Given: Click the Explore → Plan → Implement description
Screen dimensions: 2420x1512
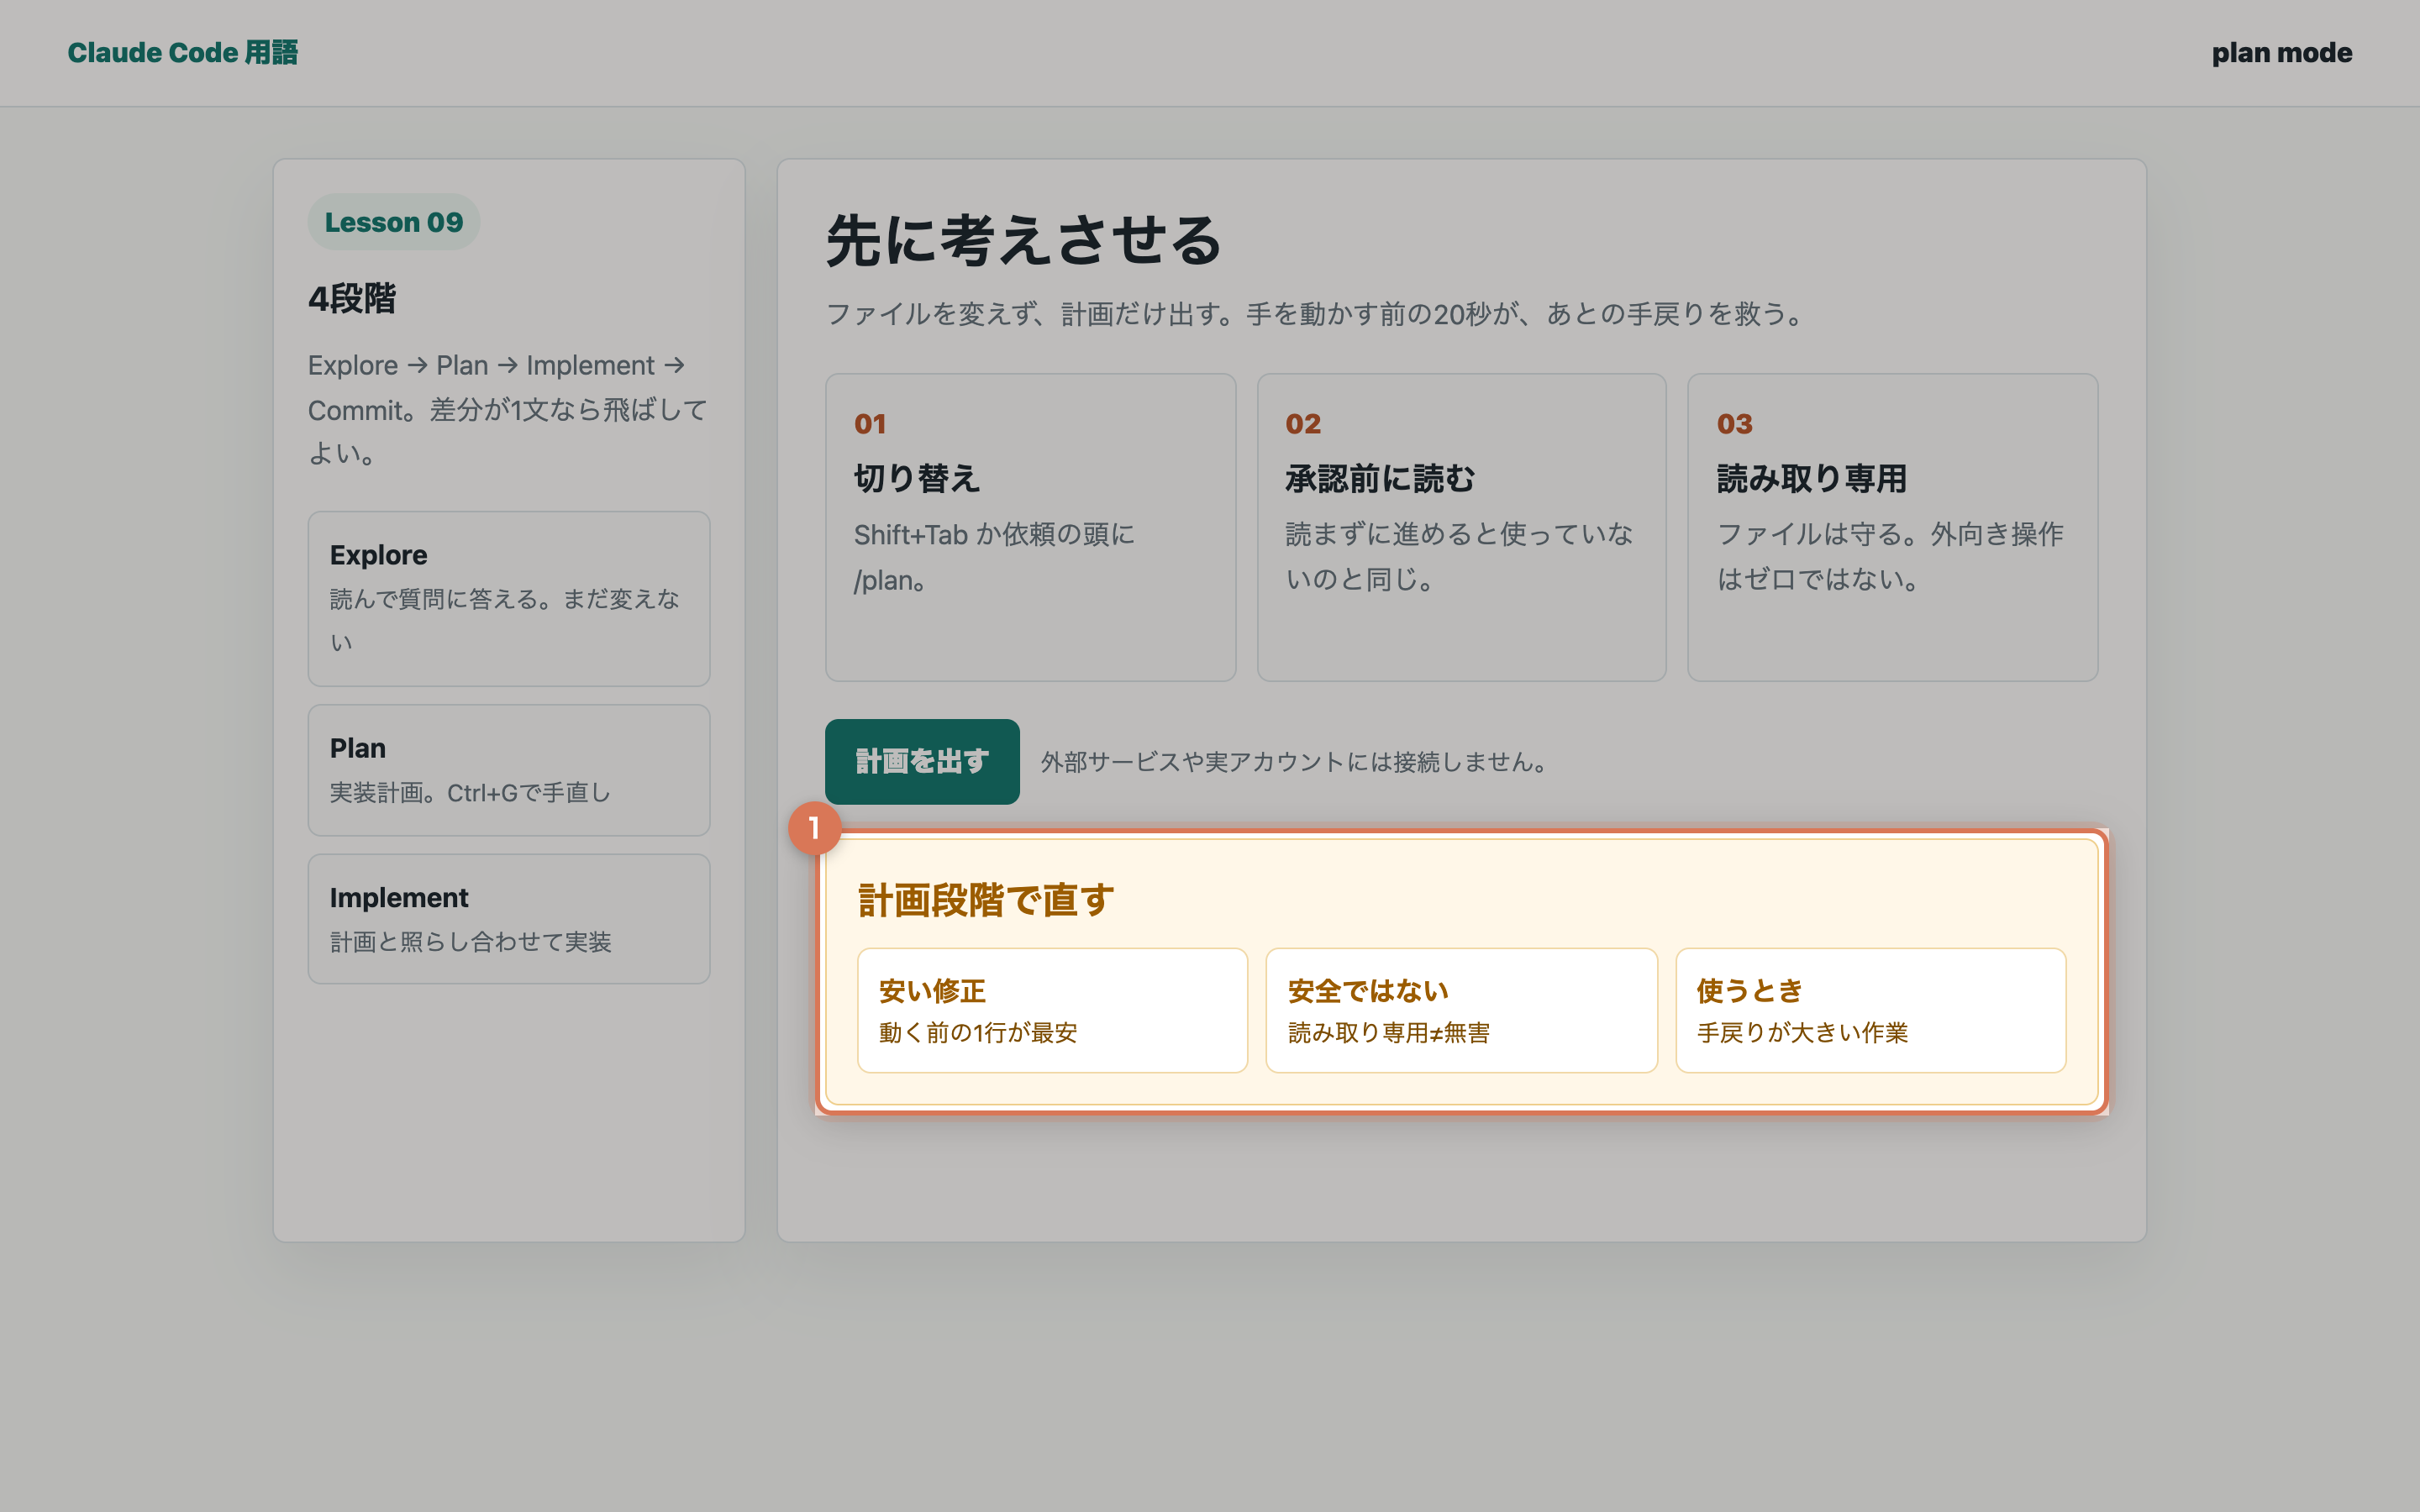Looking at the screenshot, I should coord(508,409).
